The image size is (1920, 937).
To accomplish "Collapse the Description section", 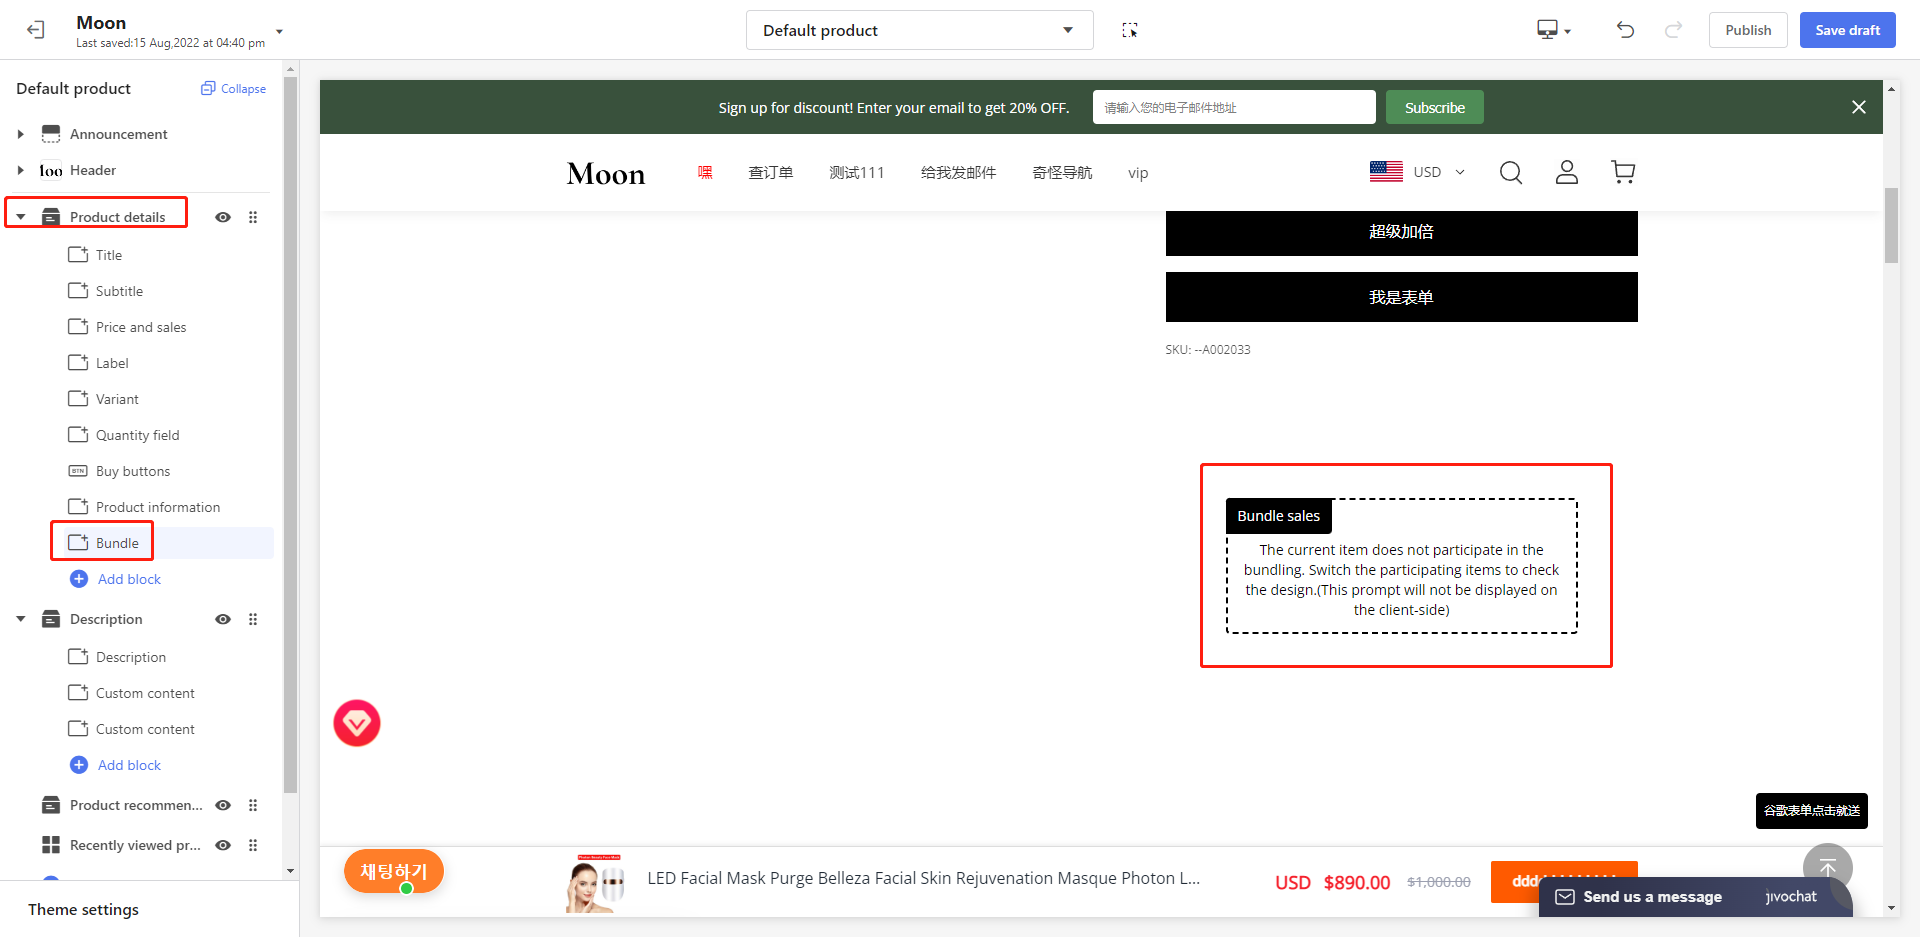I will pos(21,619).
